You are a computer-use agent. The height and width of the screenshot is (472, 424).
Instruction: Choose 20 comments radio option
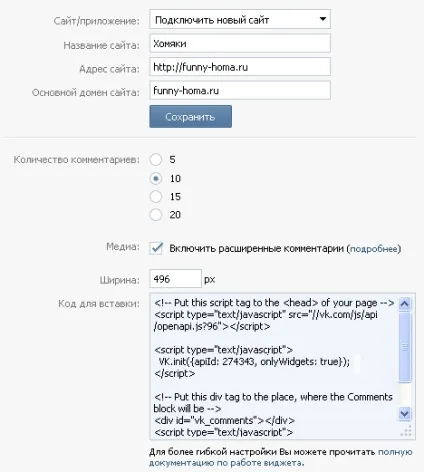point(156,215)
